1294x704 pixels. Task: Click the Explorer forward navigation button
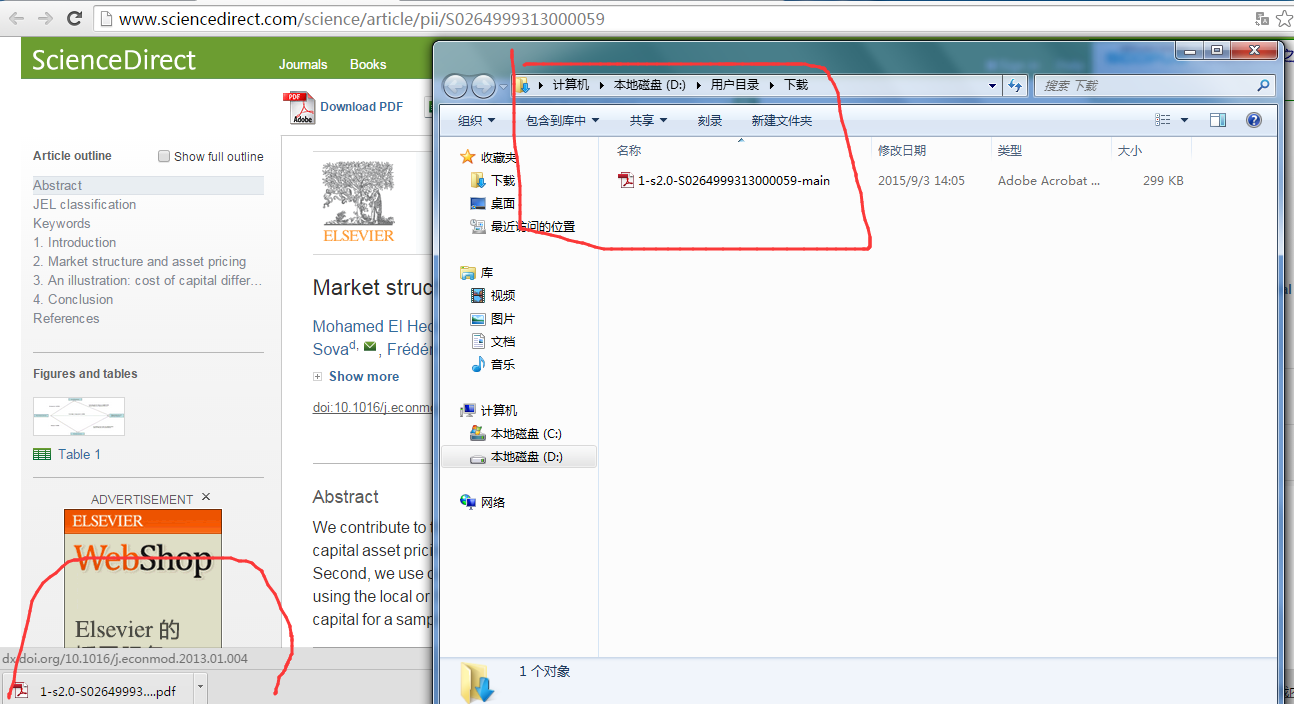(483, 86)
